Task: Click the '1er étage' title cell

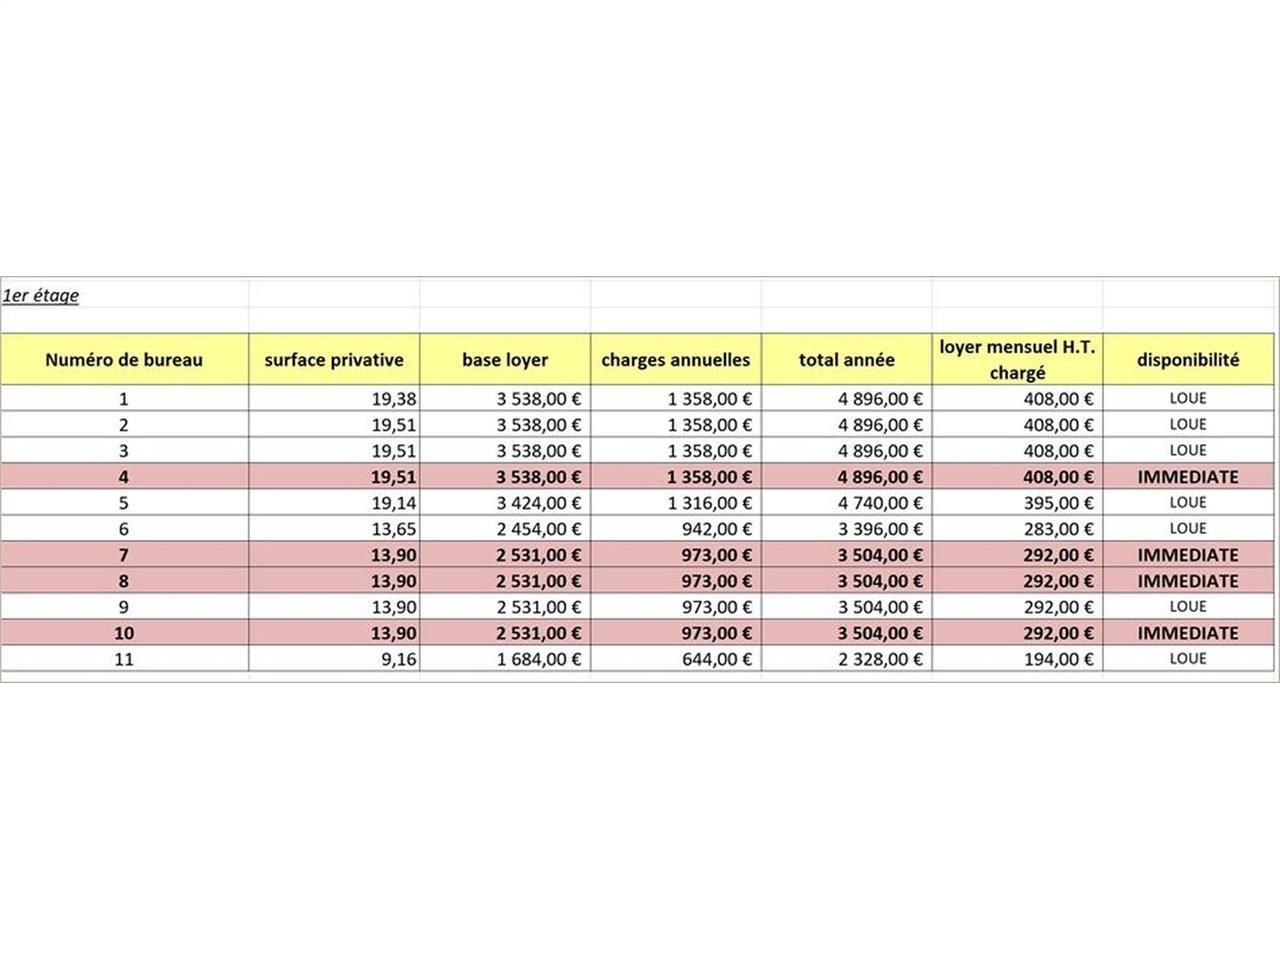Action: tap(41, 296)
